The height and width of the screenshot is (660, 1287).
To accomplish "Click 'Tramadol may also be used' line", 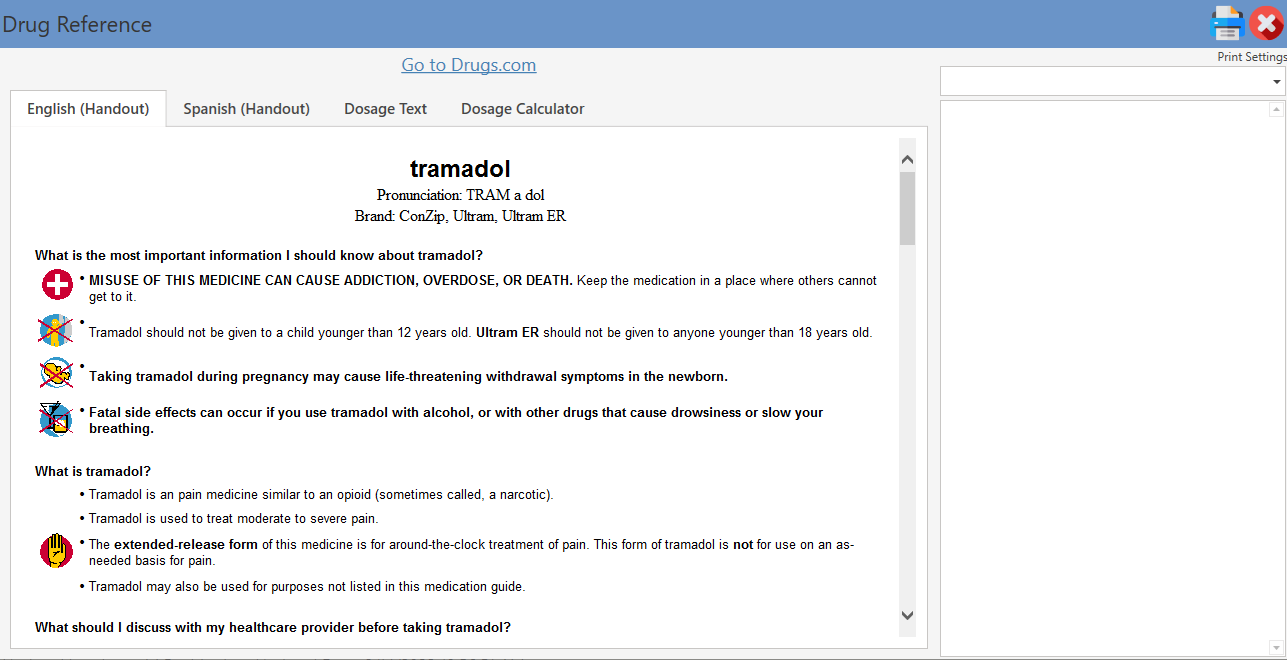I will 307,586.
